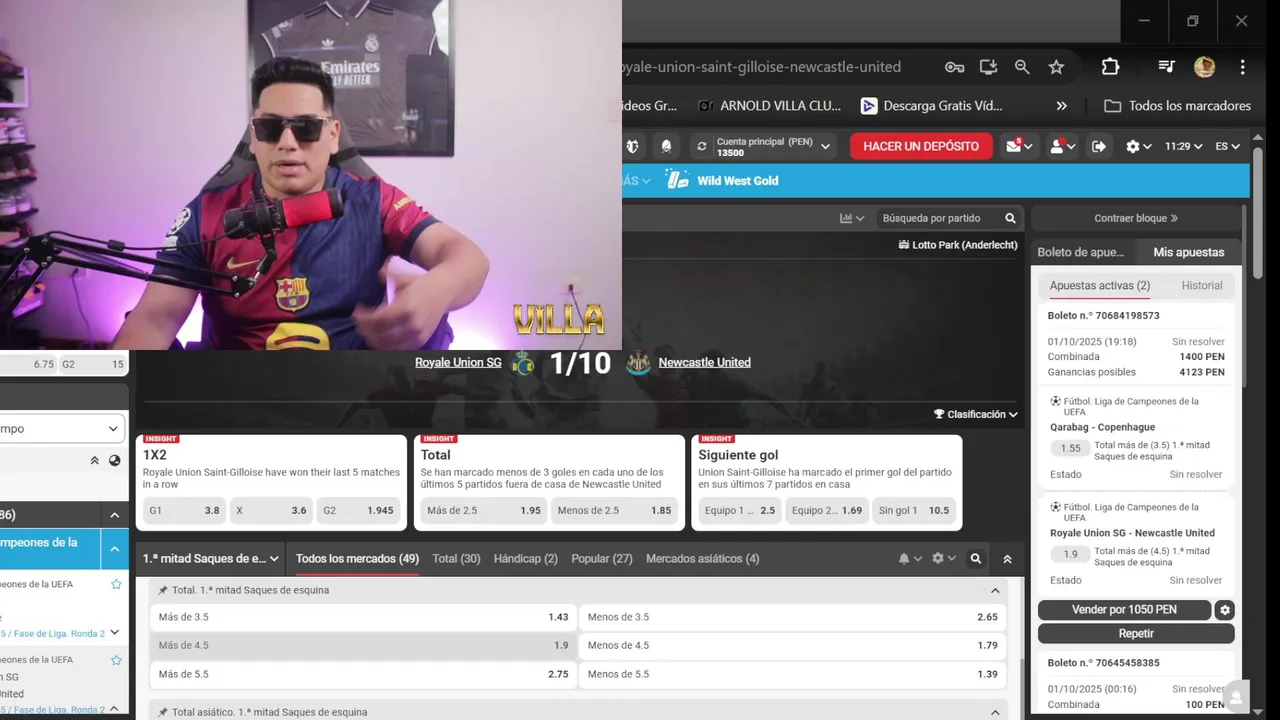Image resolution: width=1280 pixels, height=720 pixels.
Task: Collapse the left sidebar with the double-chevron
Action: pos(94,461)
